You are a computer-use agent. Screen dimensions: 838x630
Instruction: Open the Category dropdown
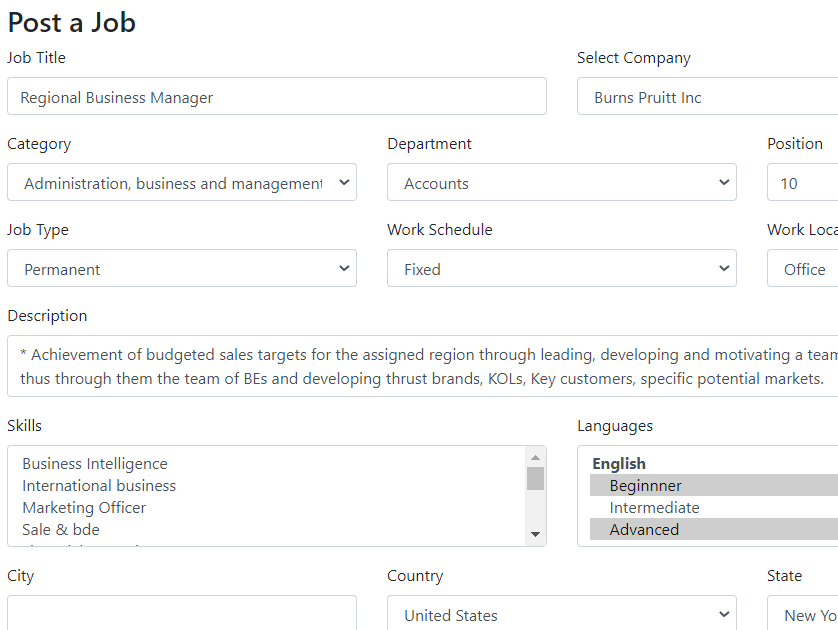pos(182,182)
